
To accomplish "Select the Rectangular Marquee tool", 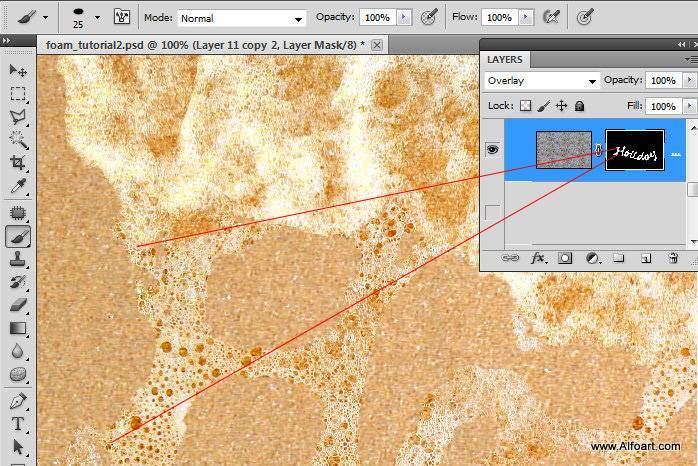I will tap(18, 93).
